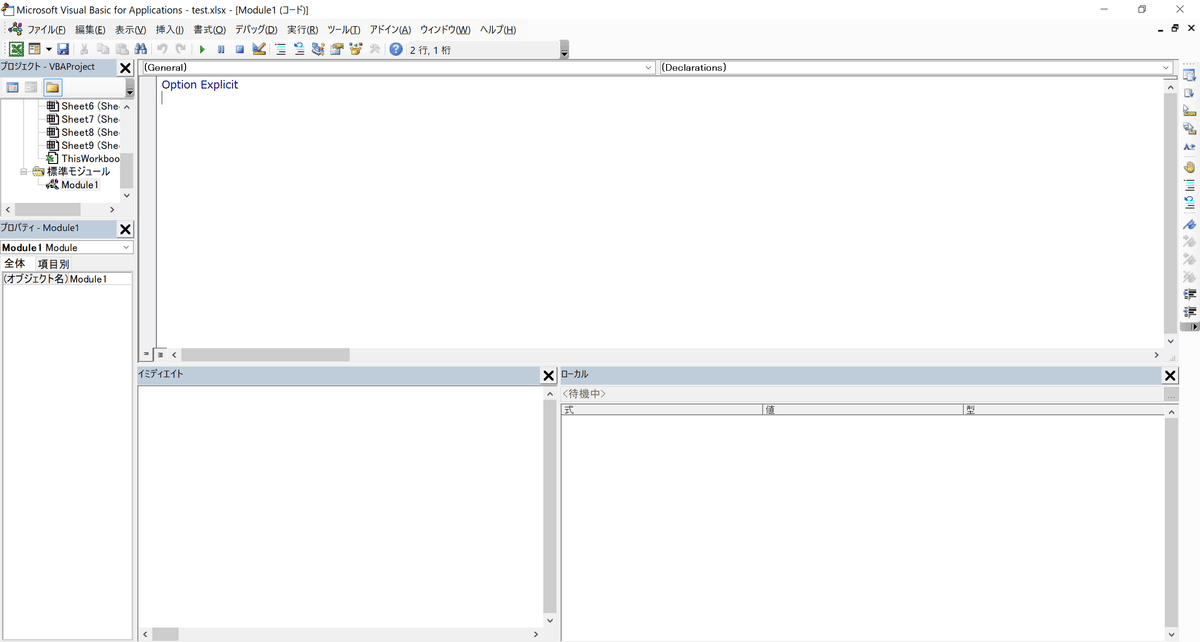Open the standard toolbar options arrow
Screen dimensions: 1200x642
(x=564, y=52)
